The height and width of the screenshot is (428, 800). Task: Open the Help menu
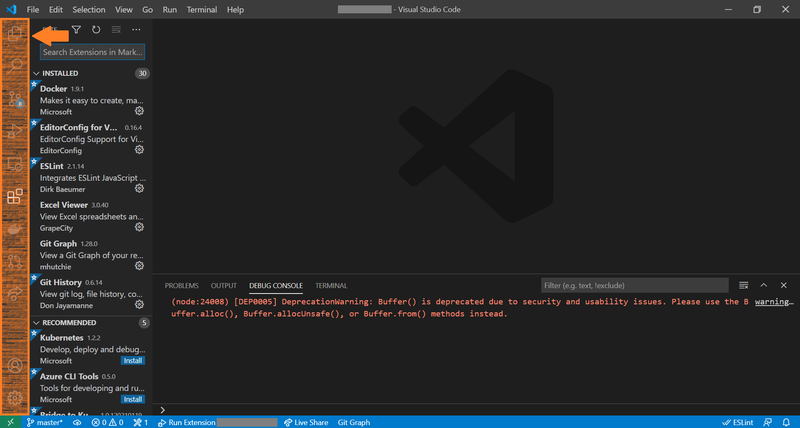[235, 9]
